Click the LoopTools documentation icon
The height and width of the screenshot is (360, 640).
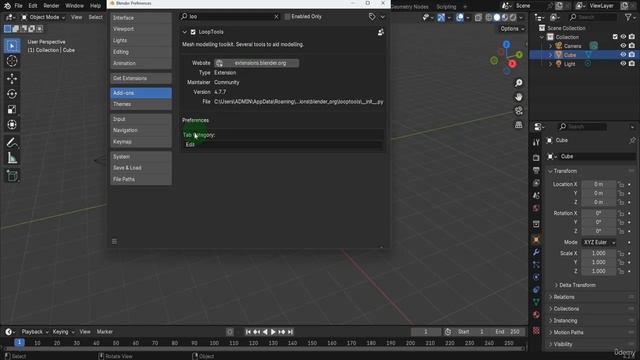pyautogui.click(x=380, y=32)
